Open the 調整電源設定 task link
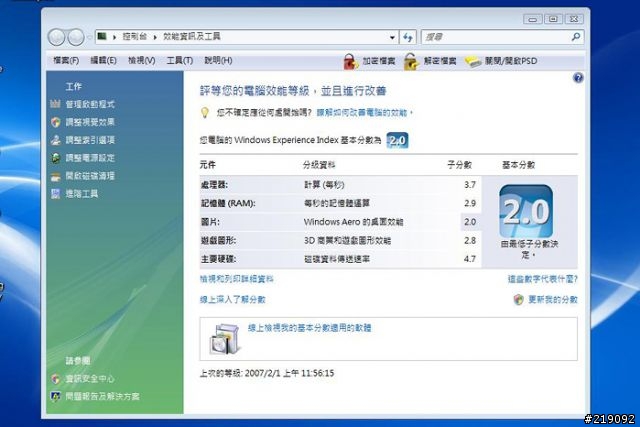This screenshot has height=427, width=640. point(90,158)
